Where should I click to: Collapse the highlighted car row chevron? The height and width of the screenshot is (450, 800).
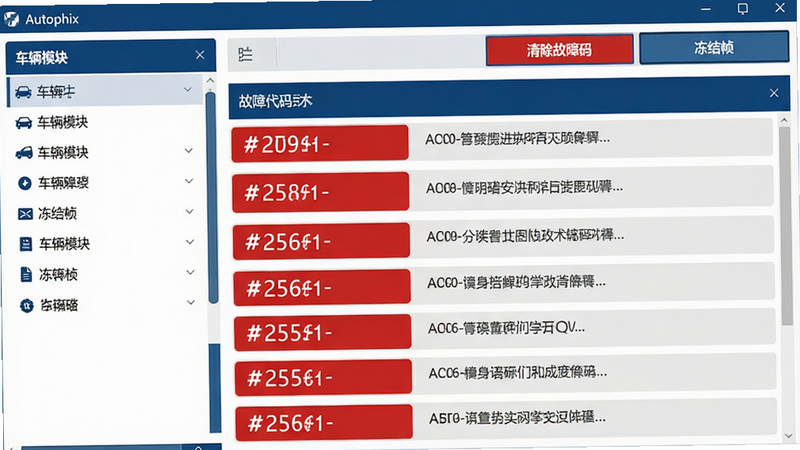pos(188,90)
